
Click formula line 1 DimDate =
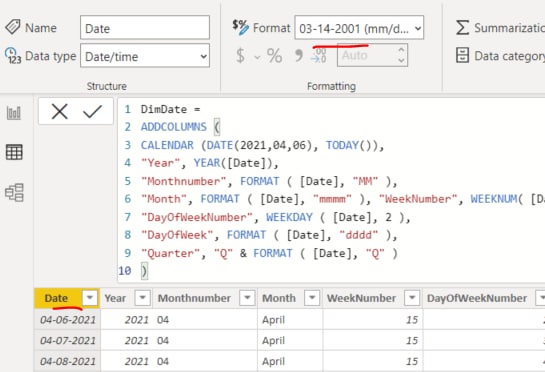pyautogui.click(x=170, y=110)
